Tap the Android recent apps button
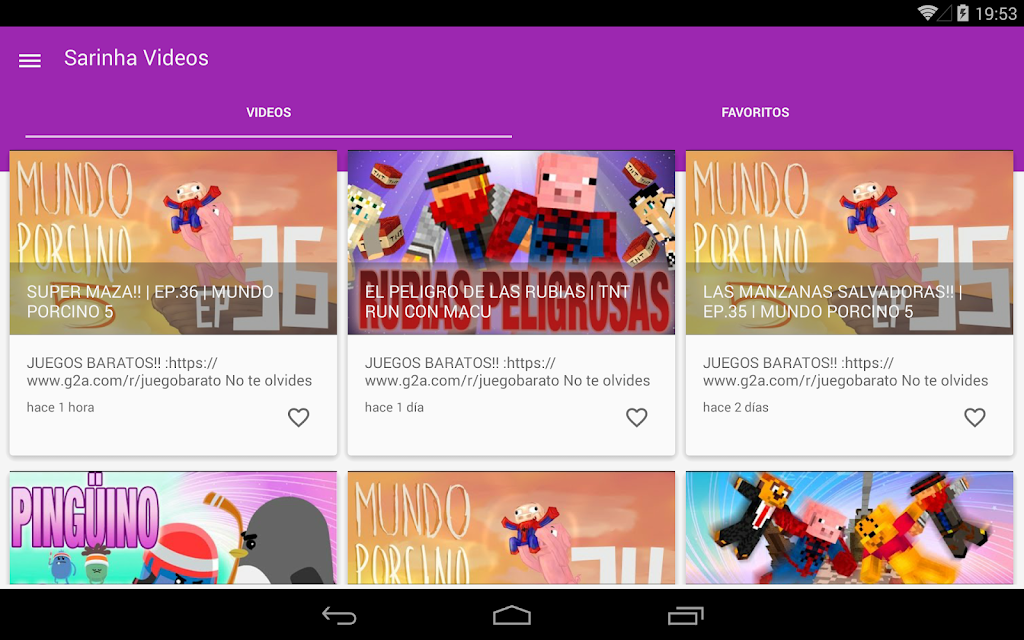The image size is (1024, 640). (686, 615)
